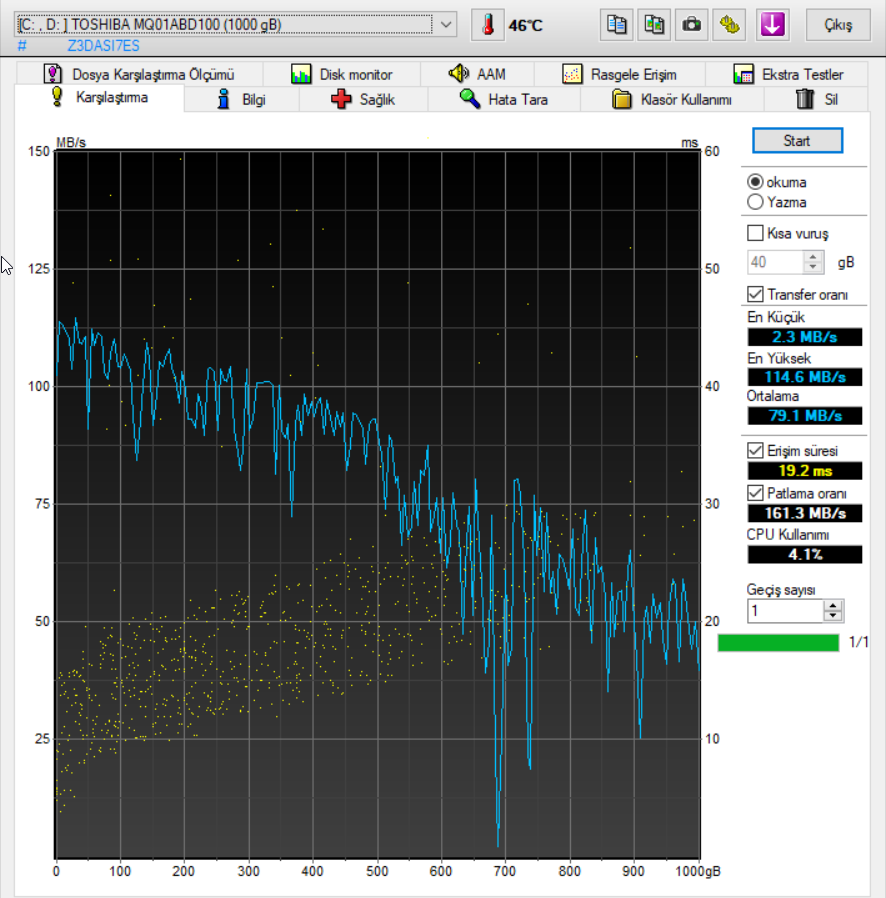Screen dimensions: 886x898
Task: Click the Bilgi info icon
Action: pos(223,99)
